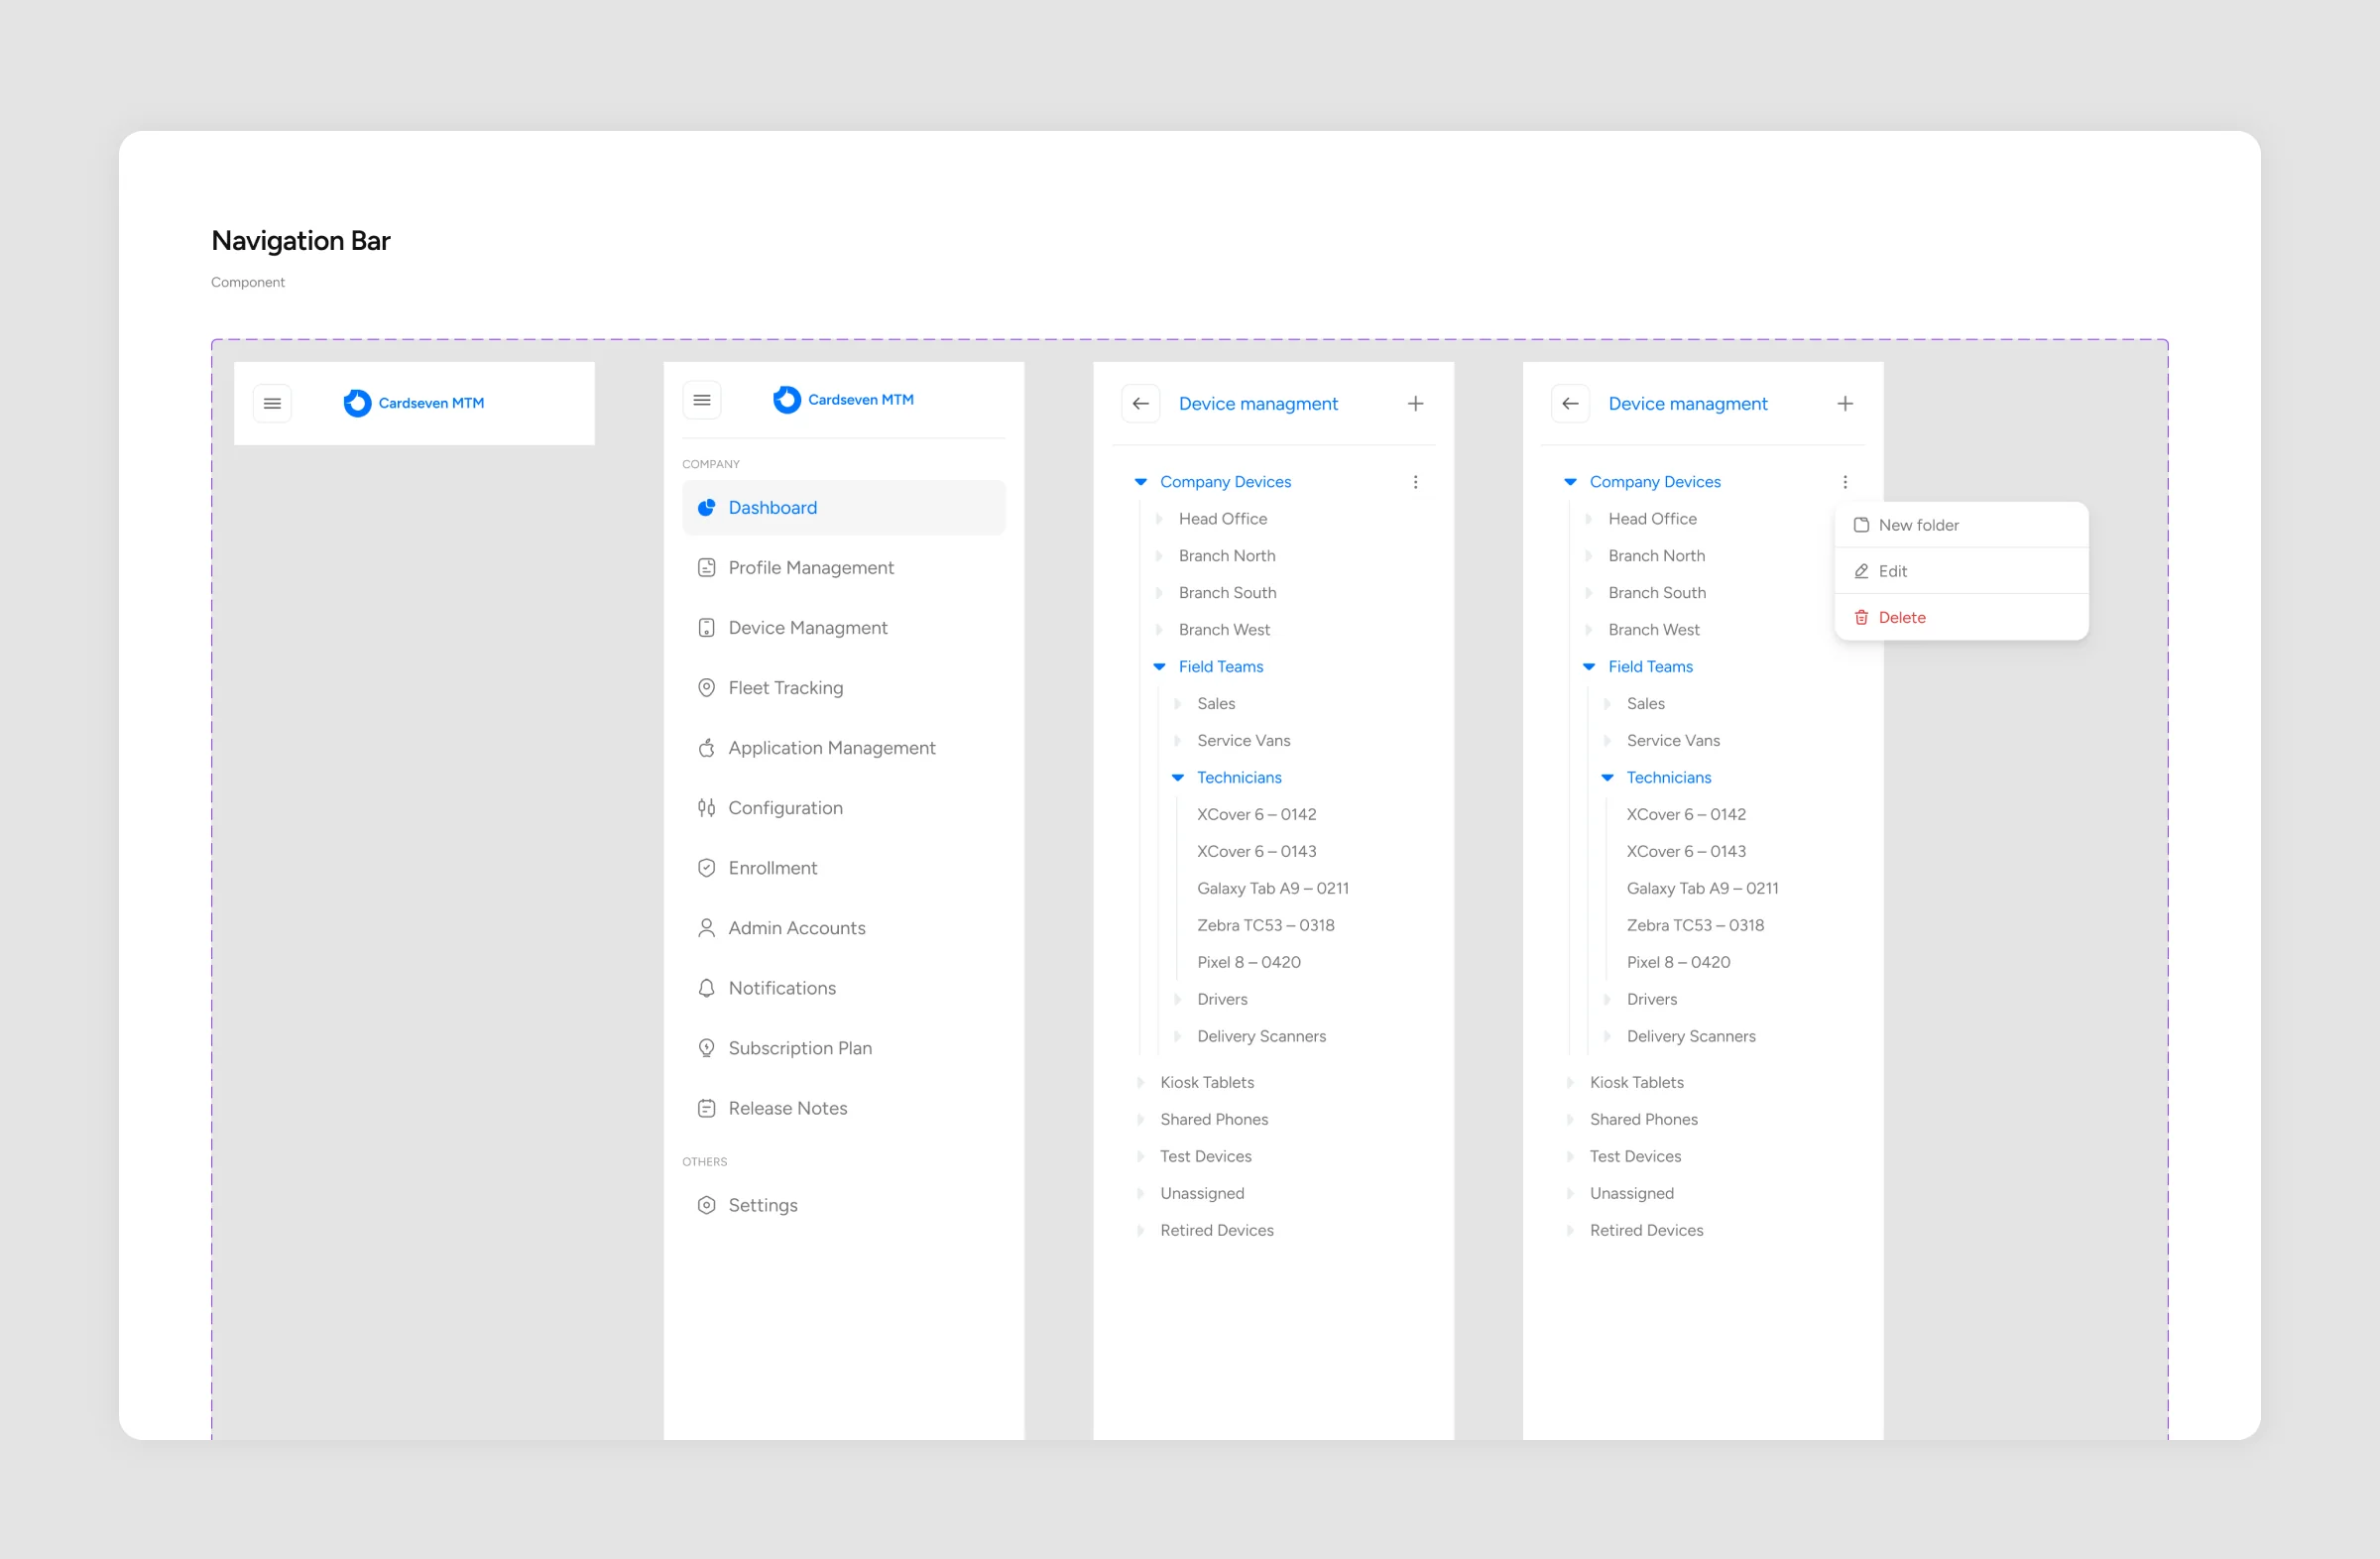Open three-dot menu for Company Devices, third panel
The image size is (2380, 1559).
coord(1415,482)
